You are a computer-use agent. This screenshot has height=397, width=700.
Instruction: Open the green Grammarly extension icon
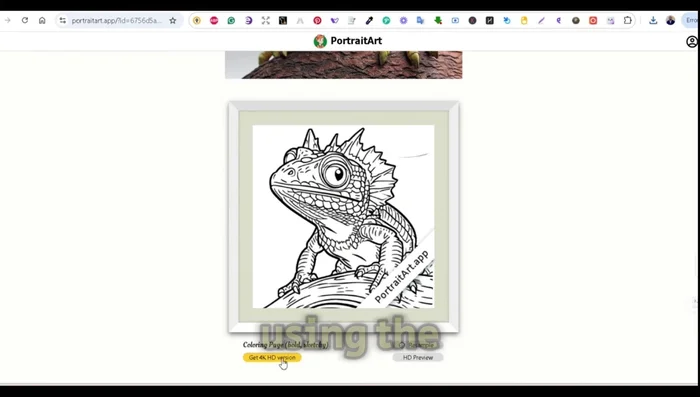(x=231, y=21)
